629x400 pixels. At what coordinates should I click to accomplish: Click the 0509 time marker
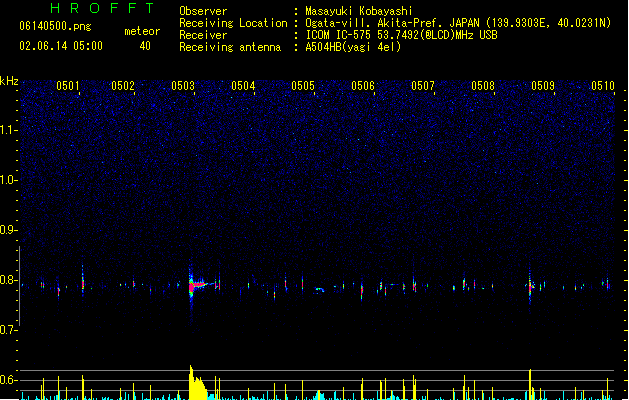543,86
